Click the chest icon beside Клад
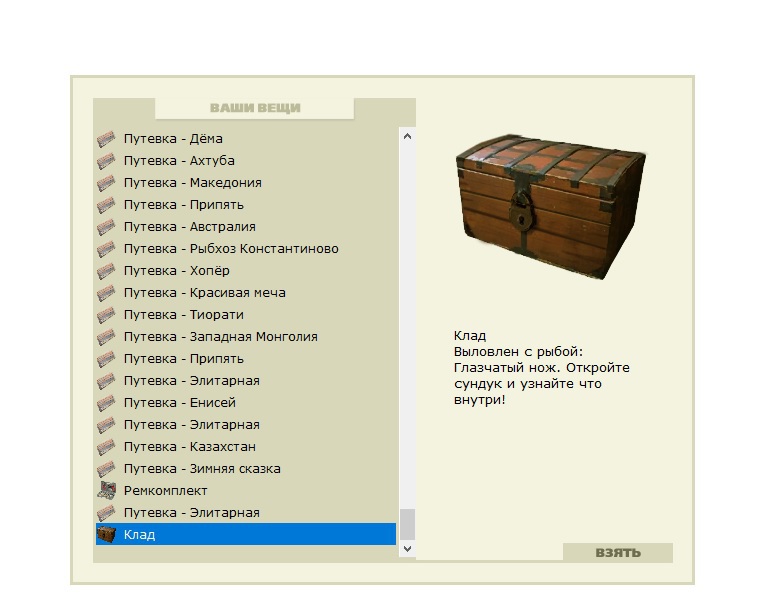Viewport: 768px width, 614px height. (x=106, y=534)
